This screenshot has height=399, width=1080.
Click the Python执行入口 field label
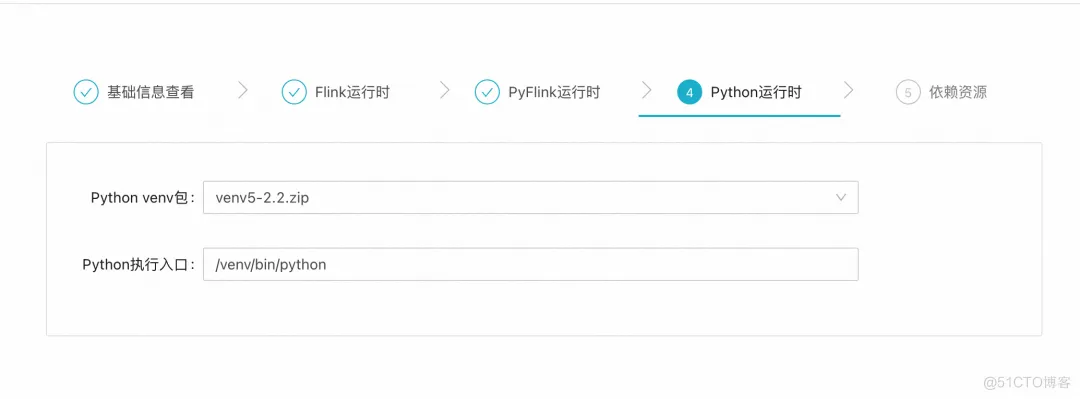(x=140, y=265)
